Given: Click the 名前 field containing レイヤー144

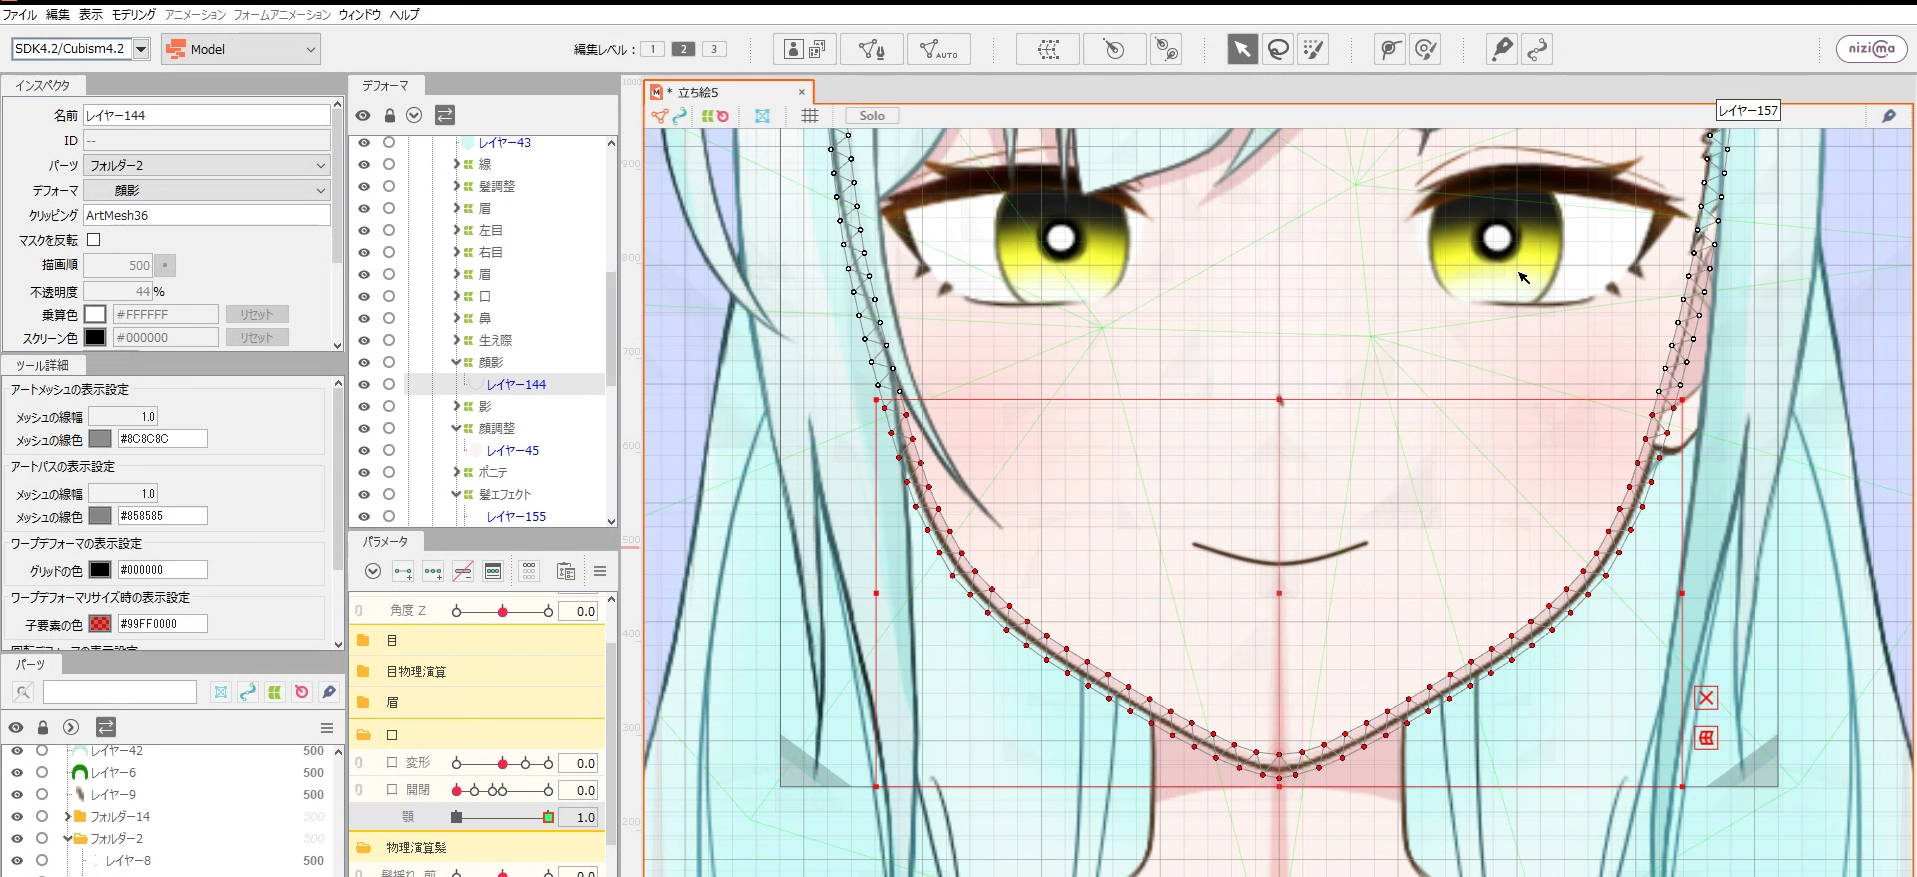Looking at the screenshot, I should [207, 115].
